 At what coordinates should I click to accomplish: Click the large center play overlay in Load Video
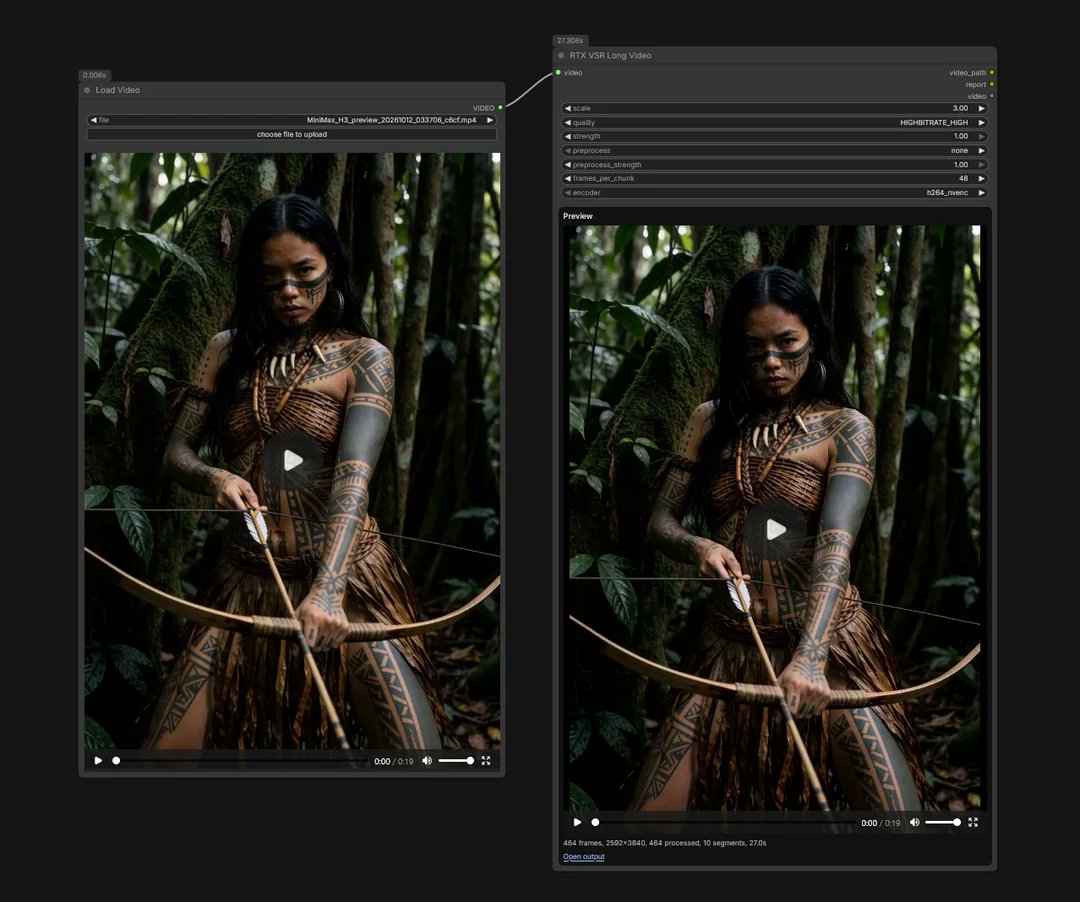click(x=293, y=461)
